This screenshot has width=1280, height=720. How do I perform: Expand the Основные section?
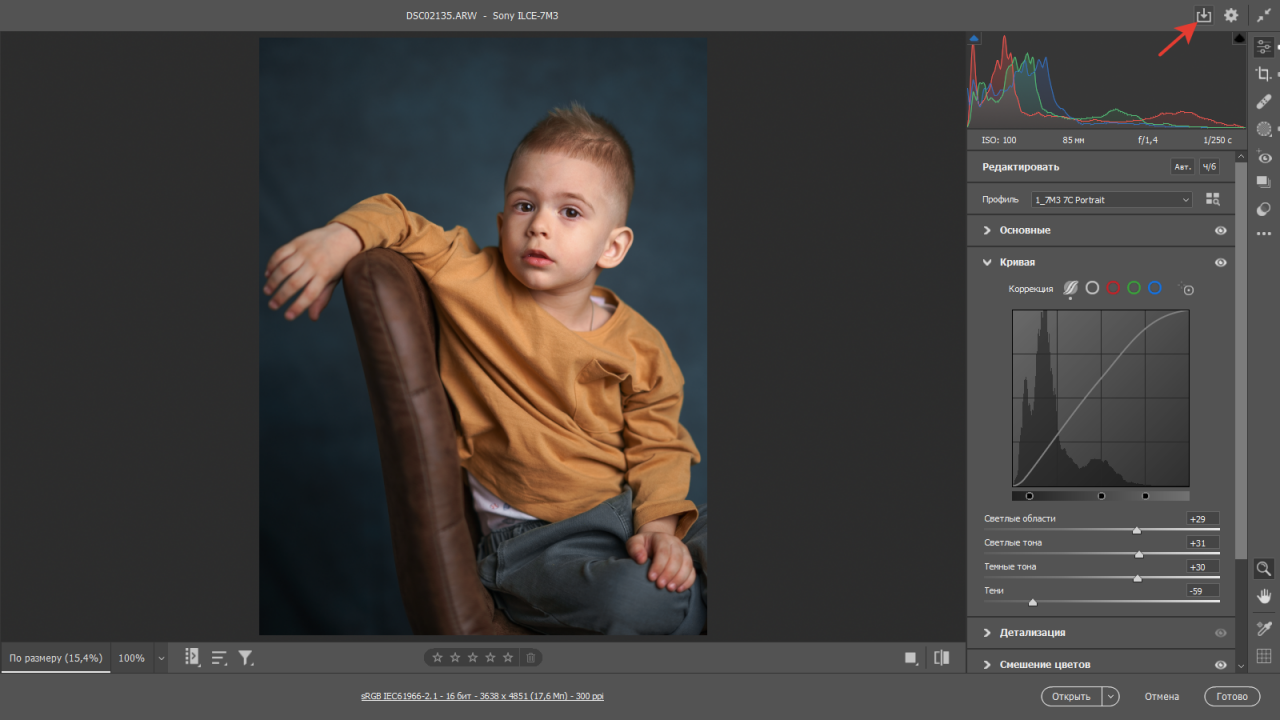[x=987, y=230]
